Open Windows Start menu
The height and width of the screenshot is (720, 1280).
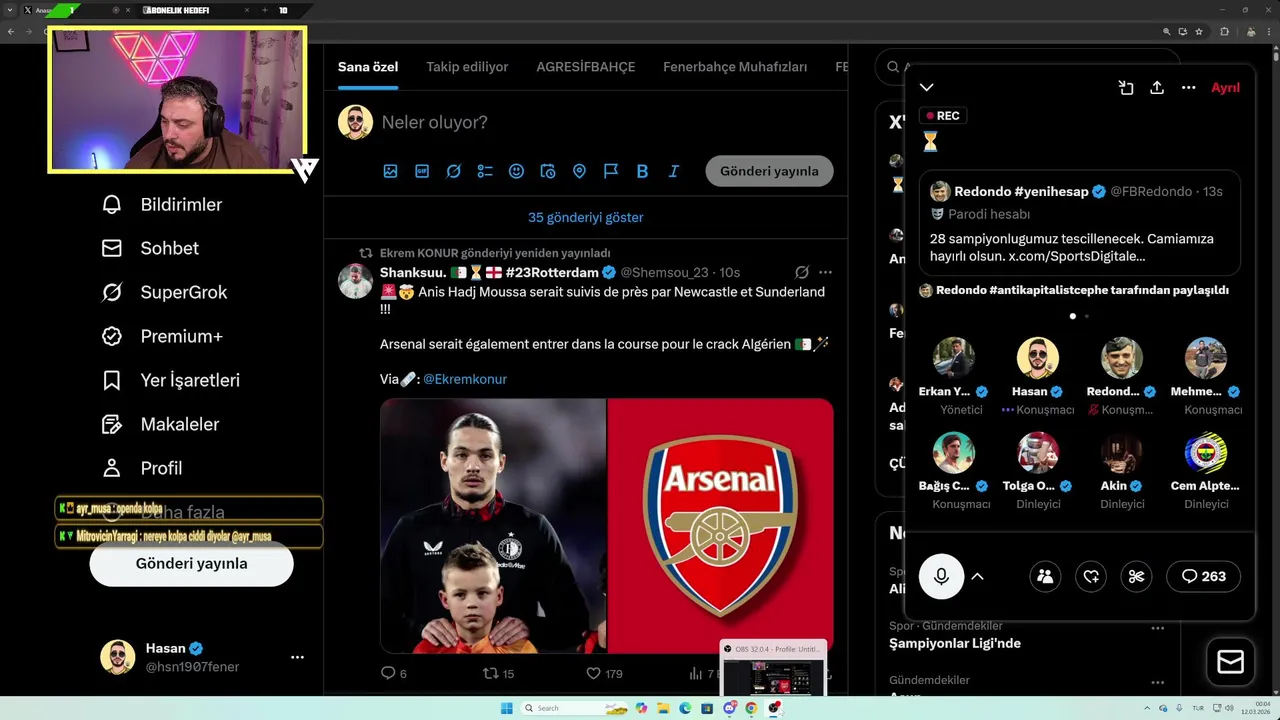coord(506,708)
